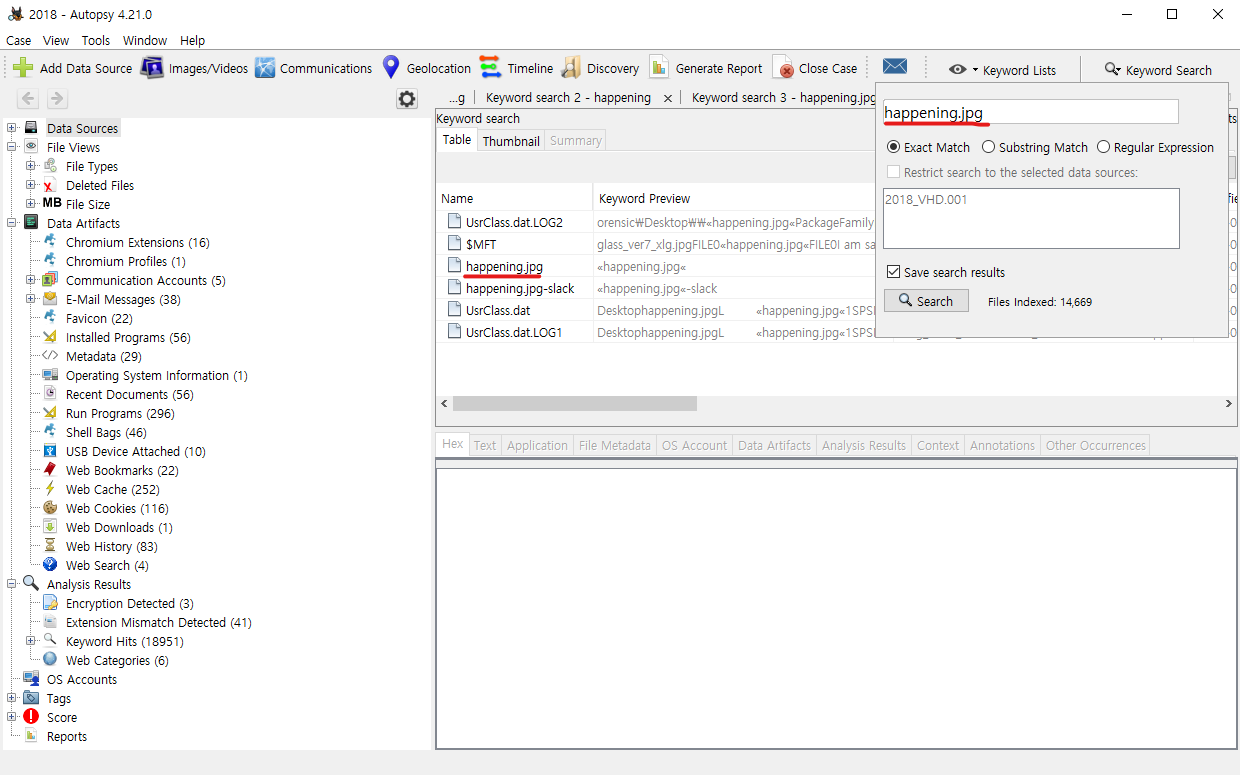Select the Regular Expression radio button
This screenshot has width=1240, height=775.
pyautogui.click(x=1103, y=147)
